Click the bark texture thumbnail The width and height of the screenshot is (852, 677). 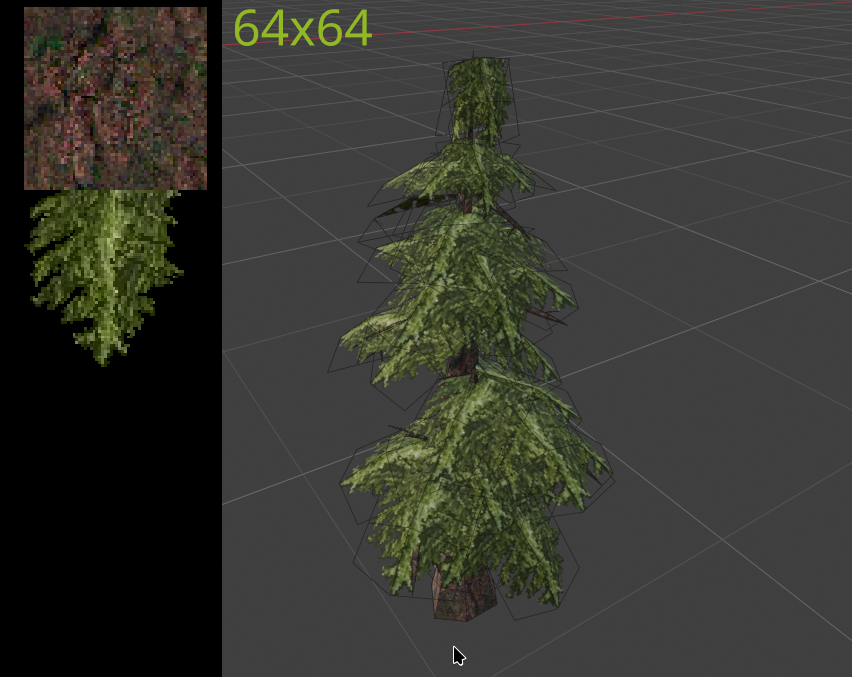(115, 98)
